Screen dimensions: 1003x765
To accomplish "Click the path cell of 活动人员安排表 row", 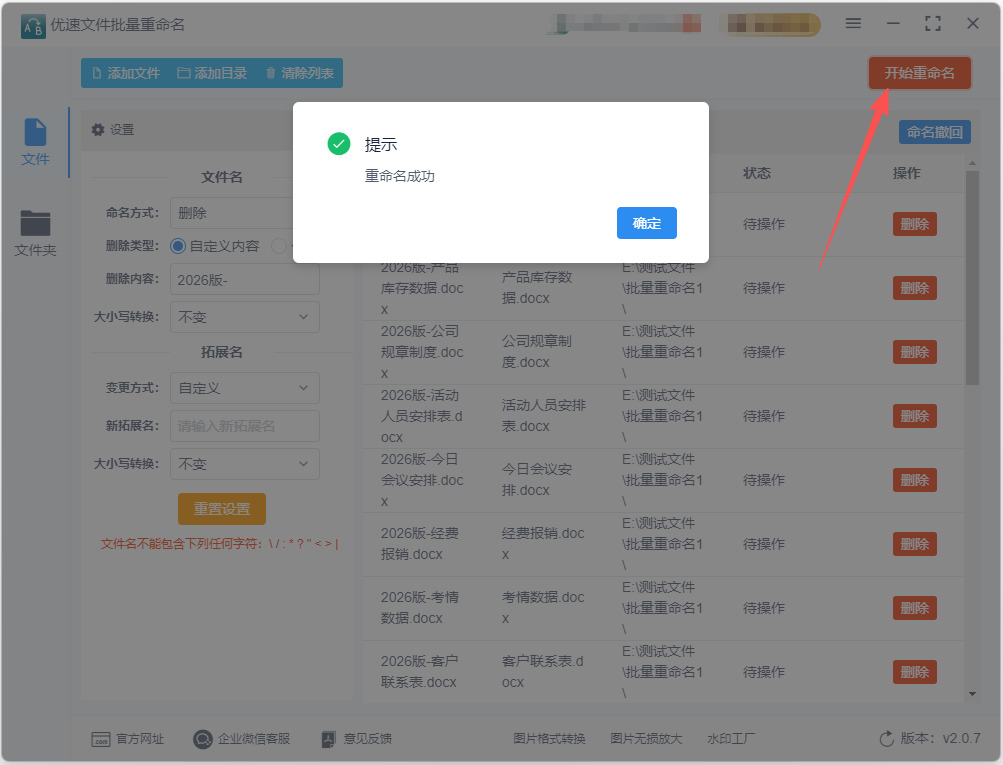I will (x=661, y=416).
